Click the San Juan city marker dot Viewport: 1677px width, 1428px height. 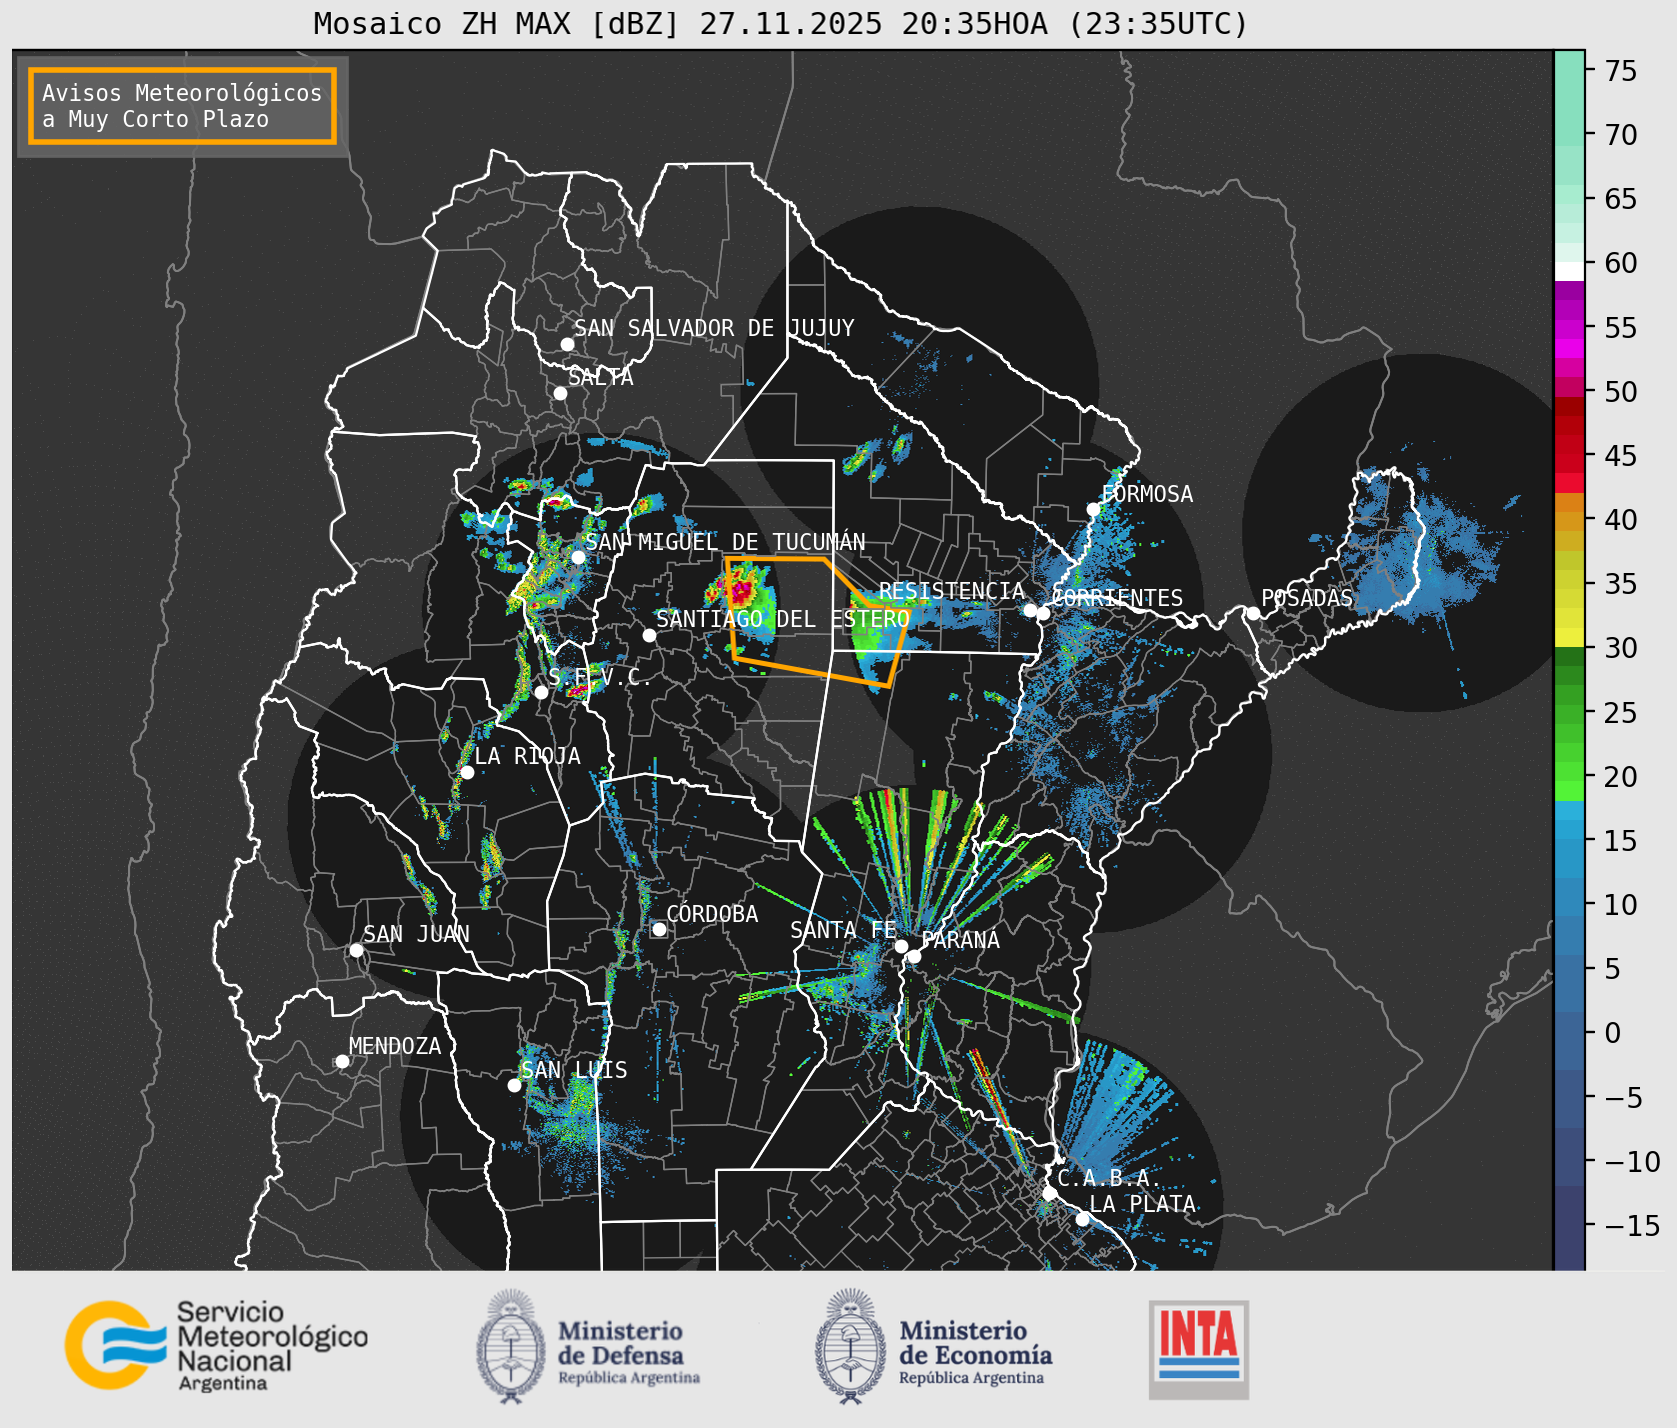tap(356, 950)
